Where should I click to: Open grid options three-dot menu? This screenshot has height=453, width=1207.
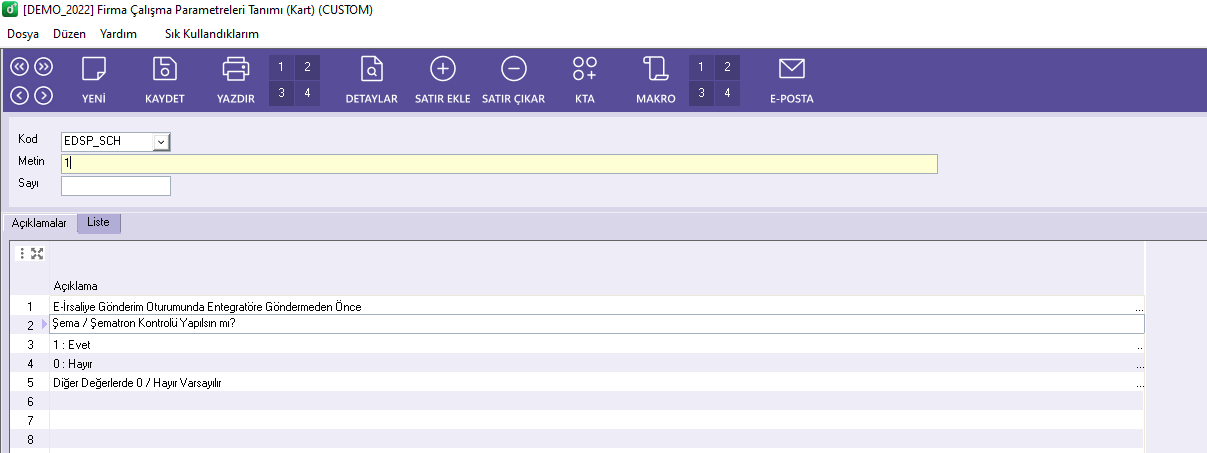(x=23, y=254)
